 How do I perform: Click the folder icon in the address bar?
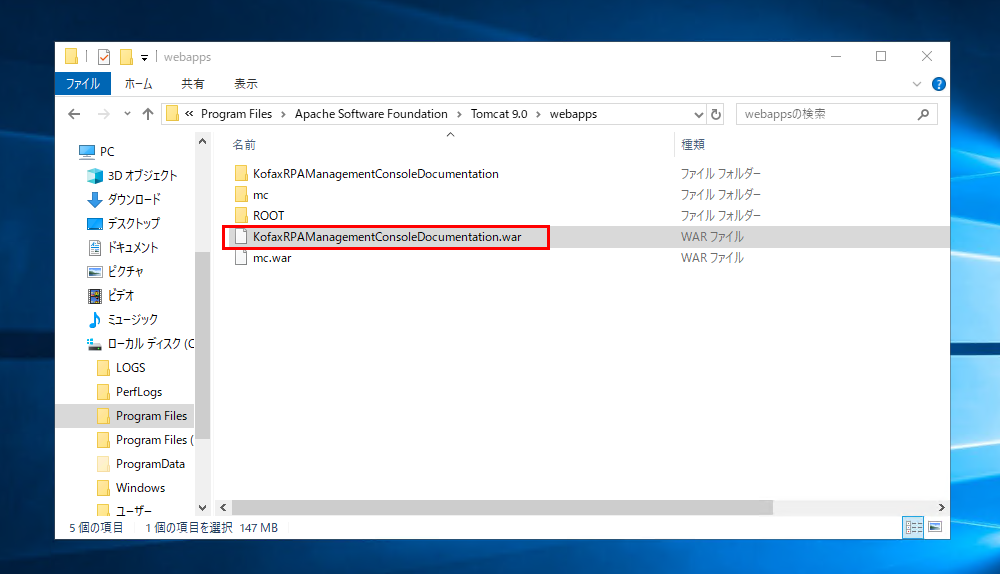[x=172, y=114]
